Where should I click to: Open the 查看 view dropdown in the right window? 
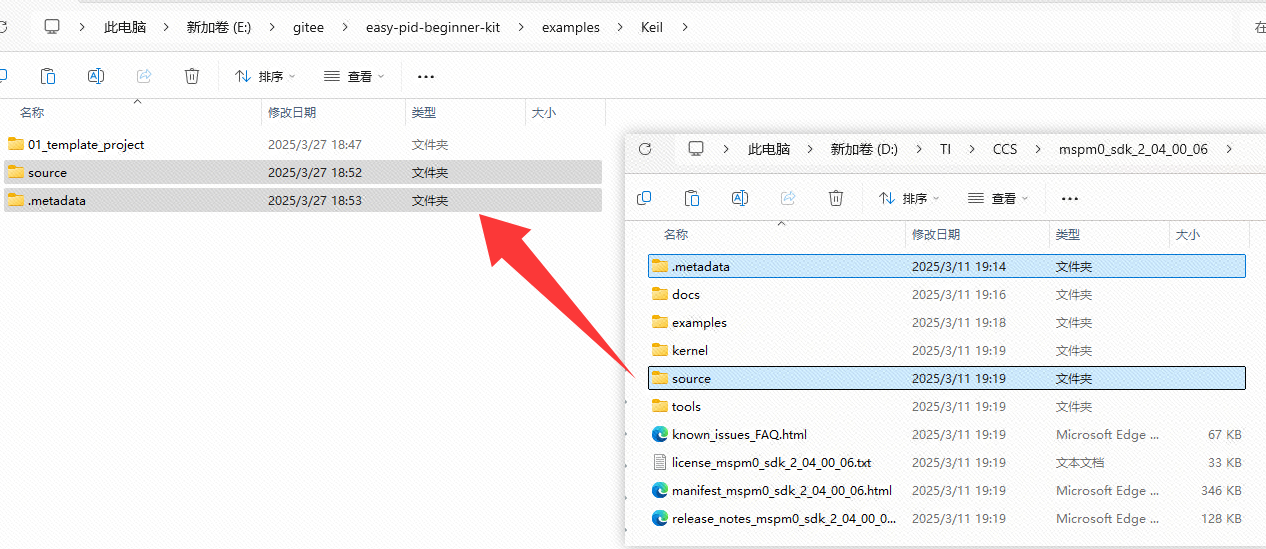(998, 198)
